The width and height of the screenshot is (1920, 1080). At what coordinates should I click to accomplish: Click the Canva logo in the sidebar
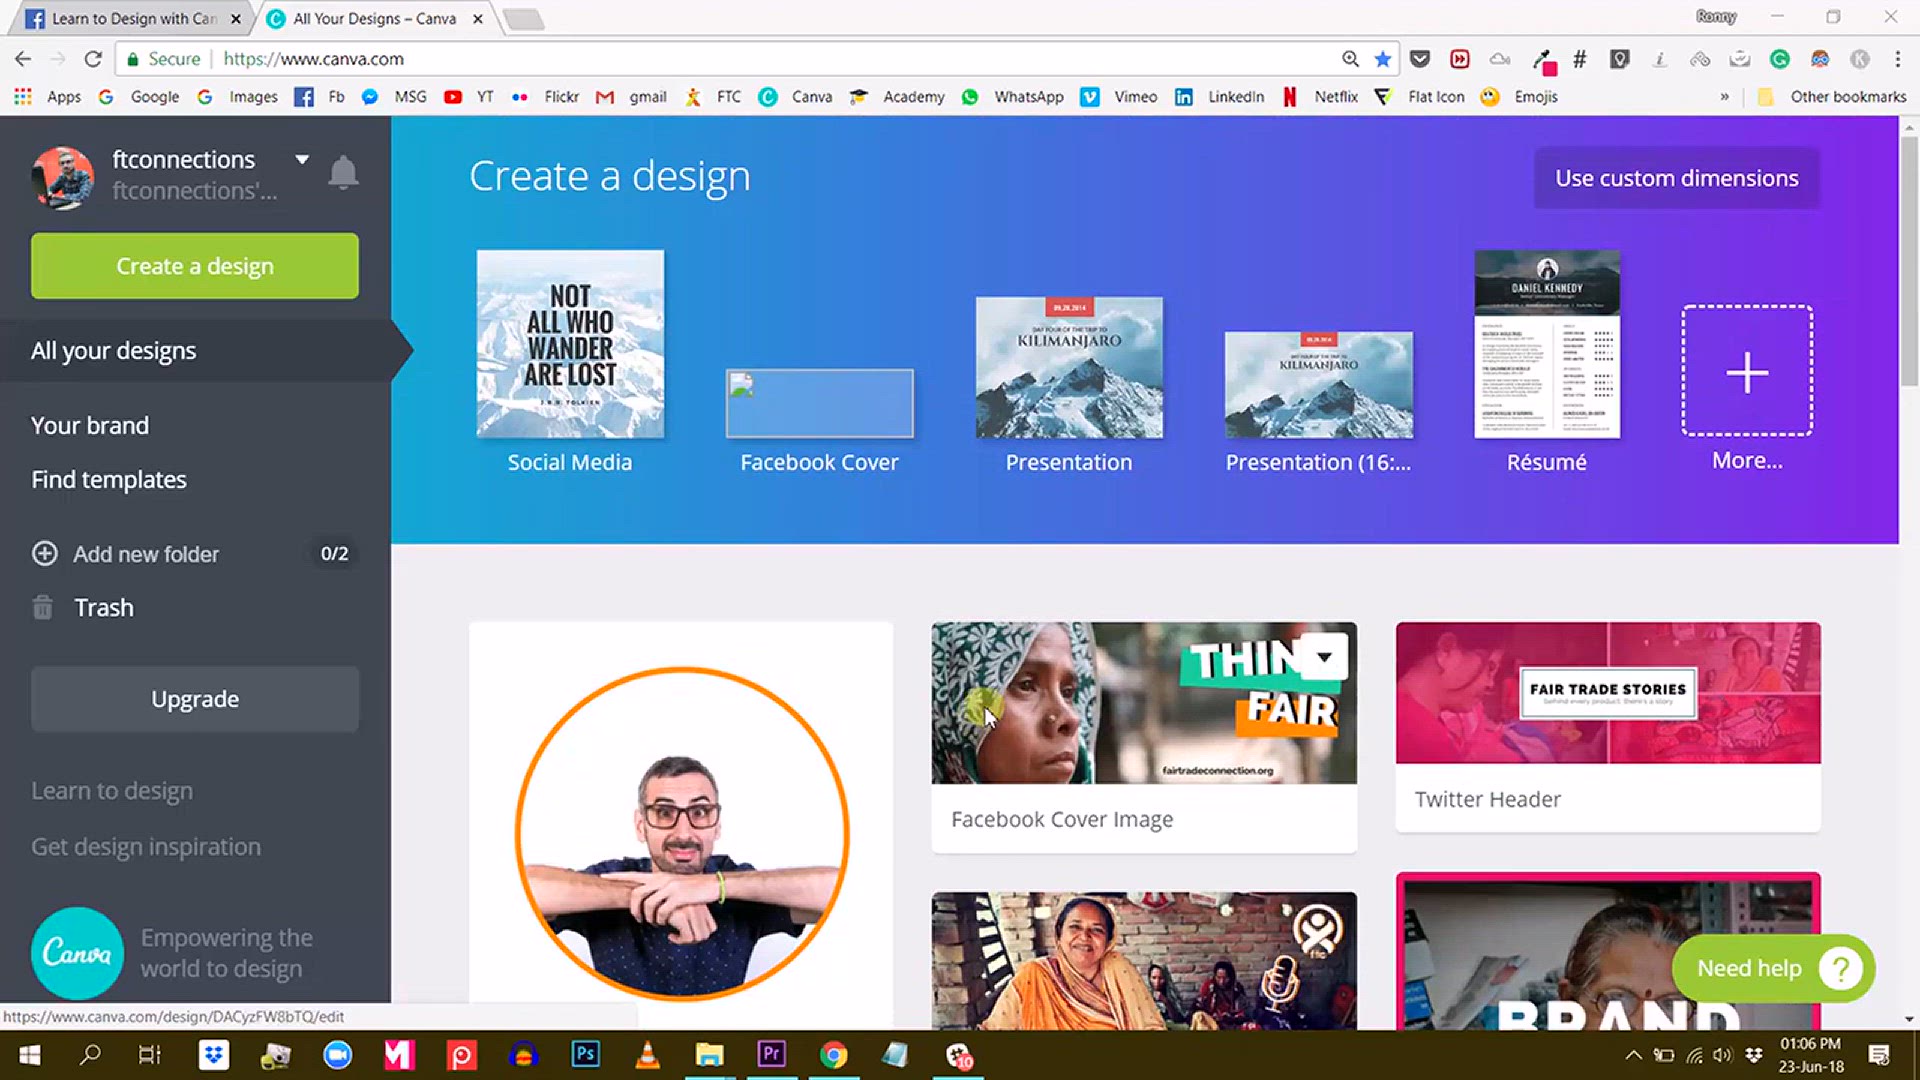(77, 952)
